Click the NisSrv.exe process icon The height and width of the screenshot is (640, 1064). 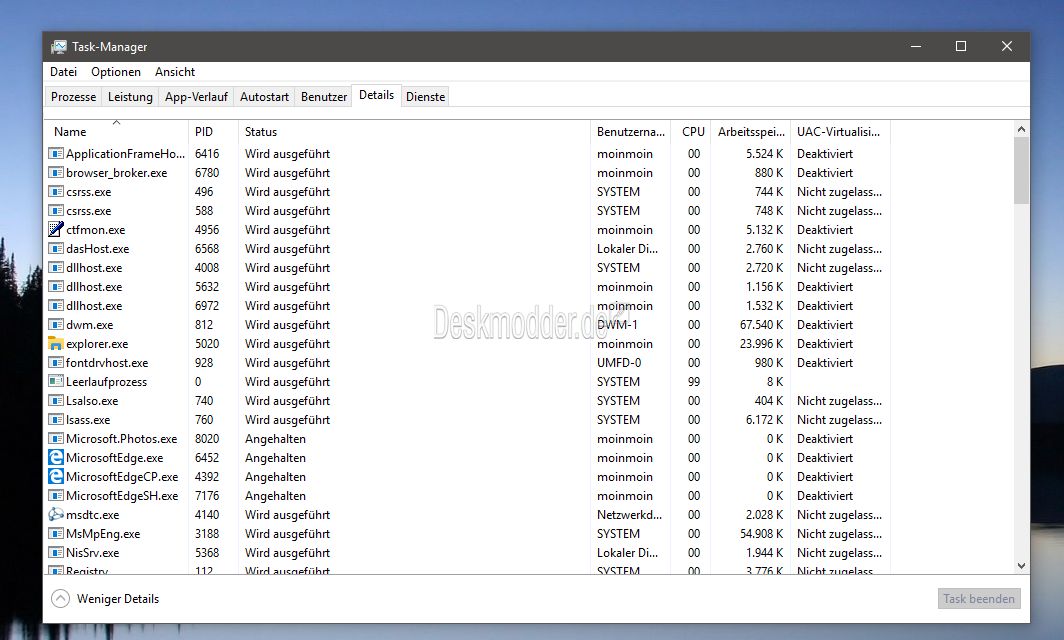coord(56,552)
